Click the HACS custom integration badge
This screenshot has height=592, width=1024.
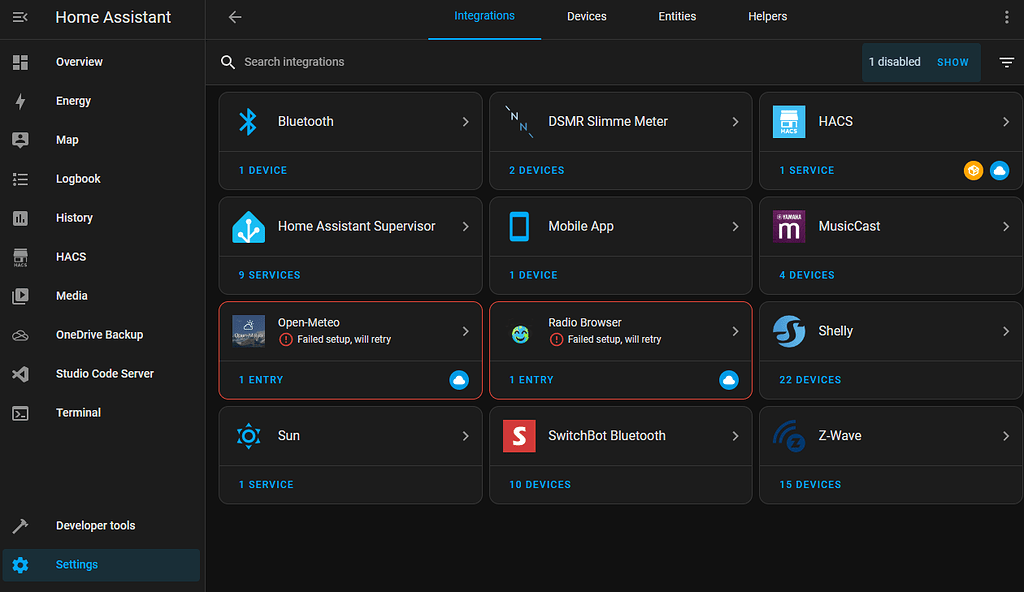tap(973, 171)
